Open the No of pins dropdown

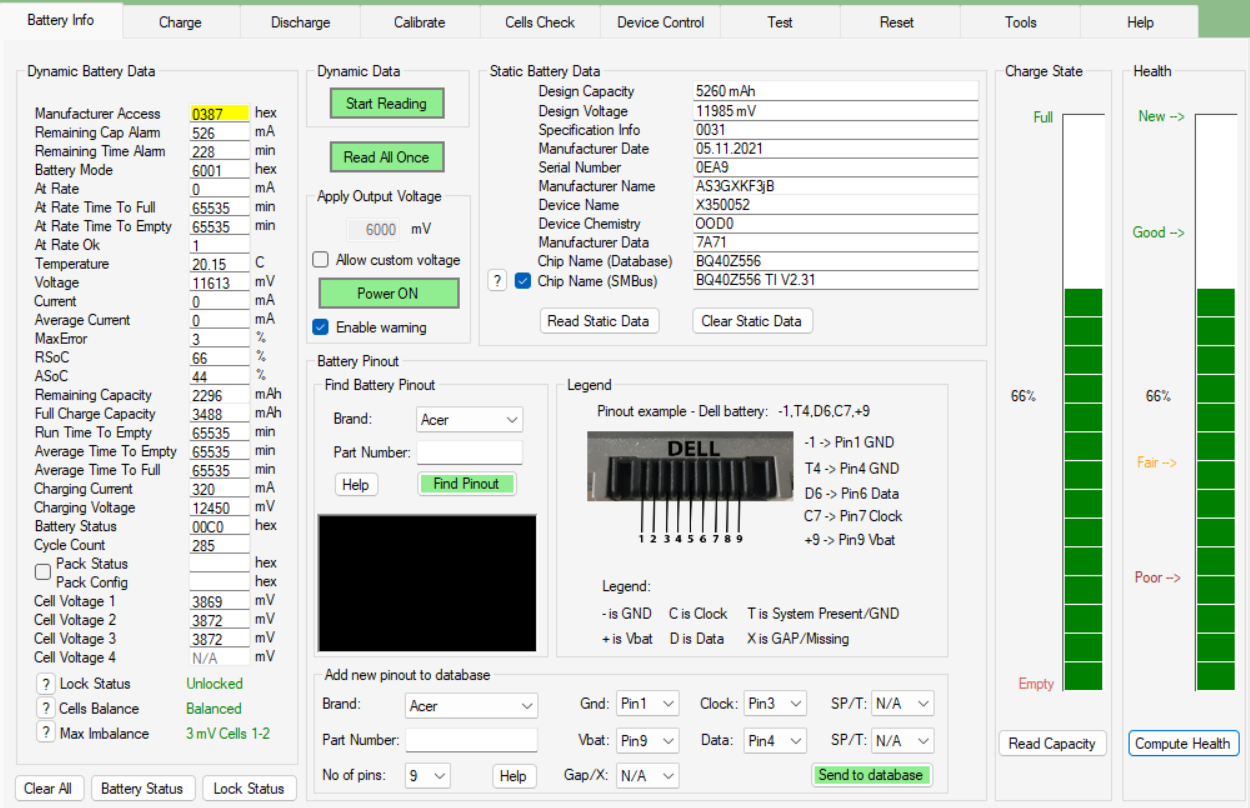click(x=427, y=775)
